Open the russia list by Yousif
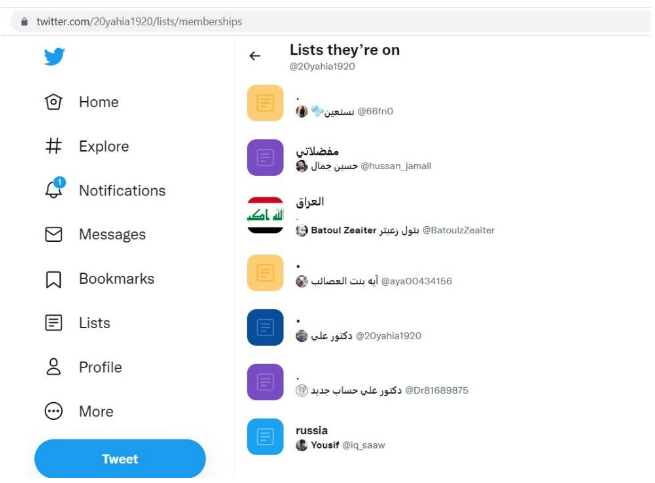 click(x=447, y=437)
